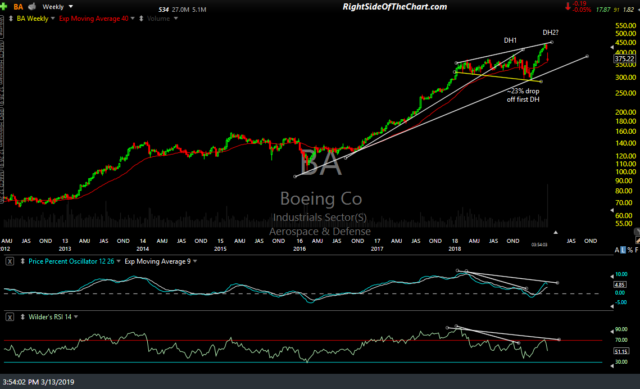Click the PPO value label 4.85
This screenshot has height=389, width=640.
point(620,285)
